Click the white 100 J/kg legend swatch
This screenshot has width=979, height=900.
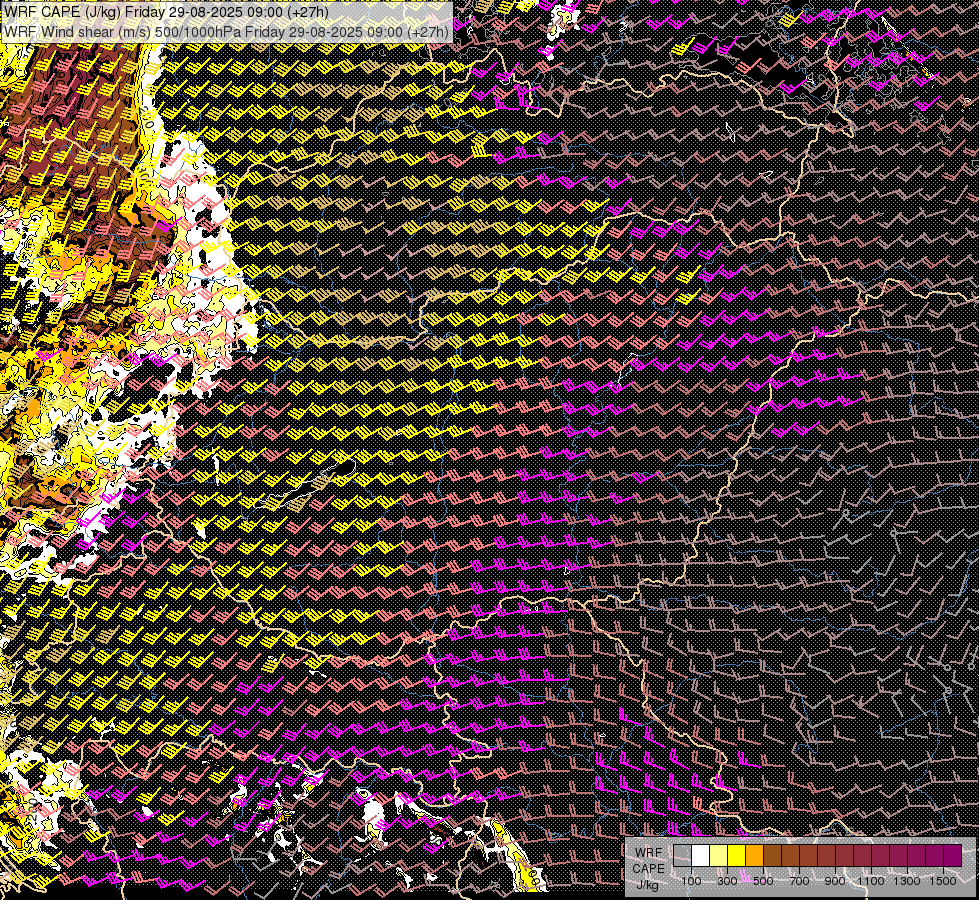[701, 856]
